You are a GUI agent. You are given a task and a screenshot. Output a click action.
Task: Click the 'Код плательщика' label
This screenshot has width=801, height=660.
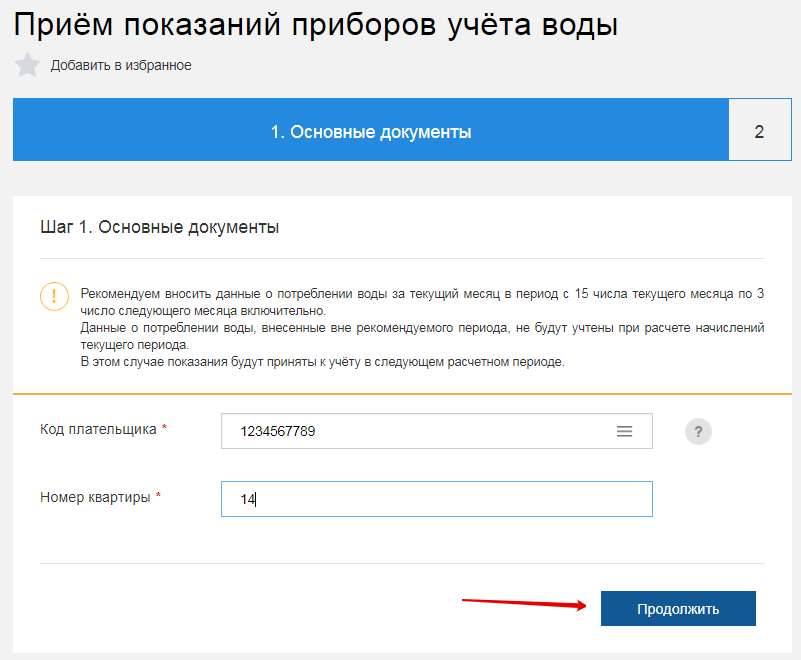[98, 429]
